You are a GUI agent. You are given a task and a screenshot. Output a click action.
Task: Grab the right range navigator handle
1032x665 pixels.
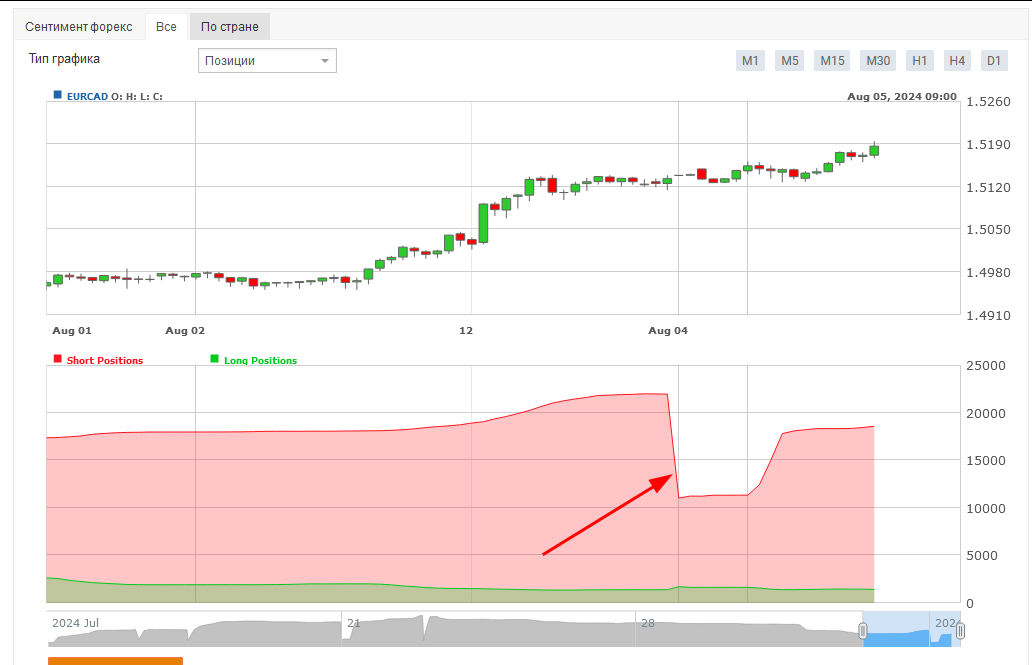point(960,631)
